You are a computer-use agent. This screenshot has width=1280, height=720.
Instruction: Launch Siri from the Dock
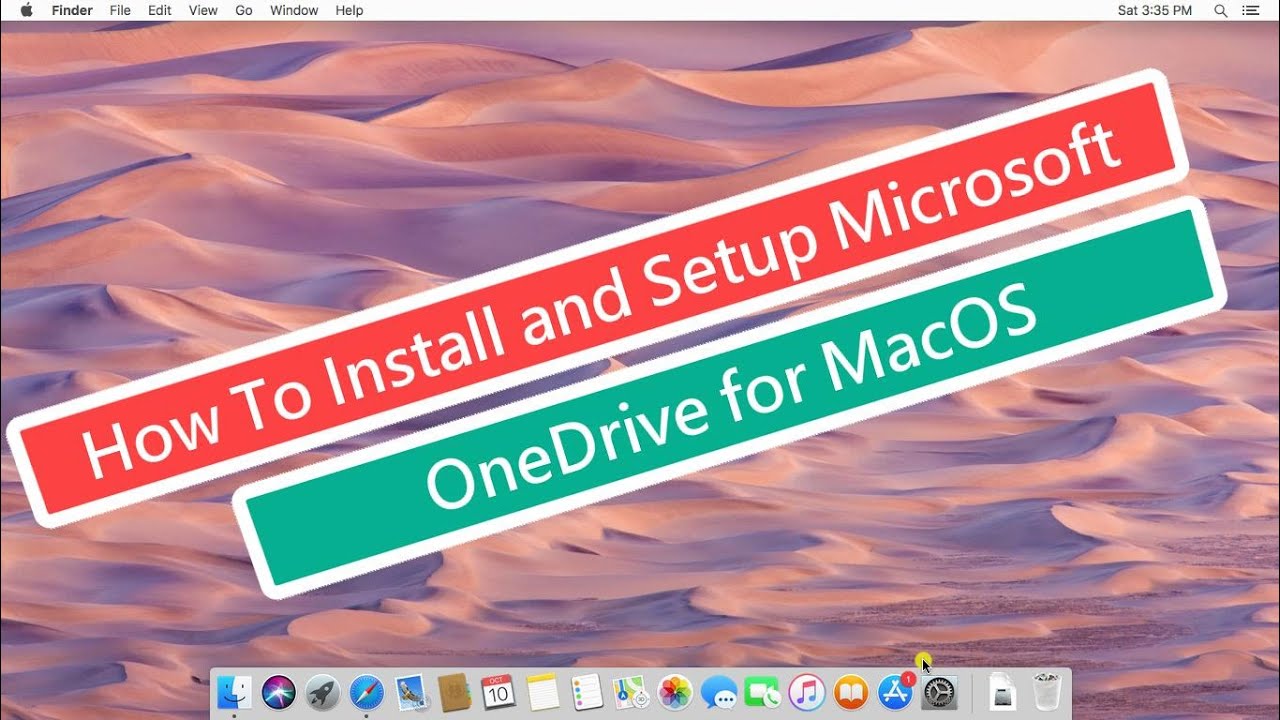coord(279,692)
